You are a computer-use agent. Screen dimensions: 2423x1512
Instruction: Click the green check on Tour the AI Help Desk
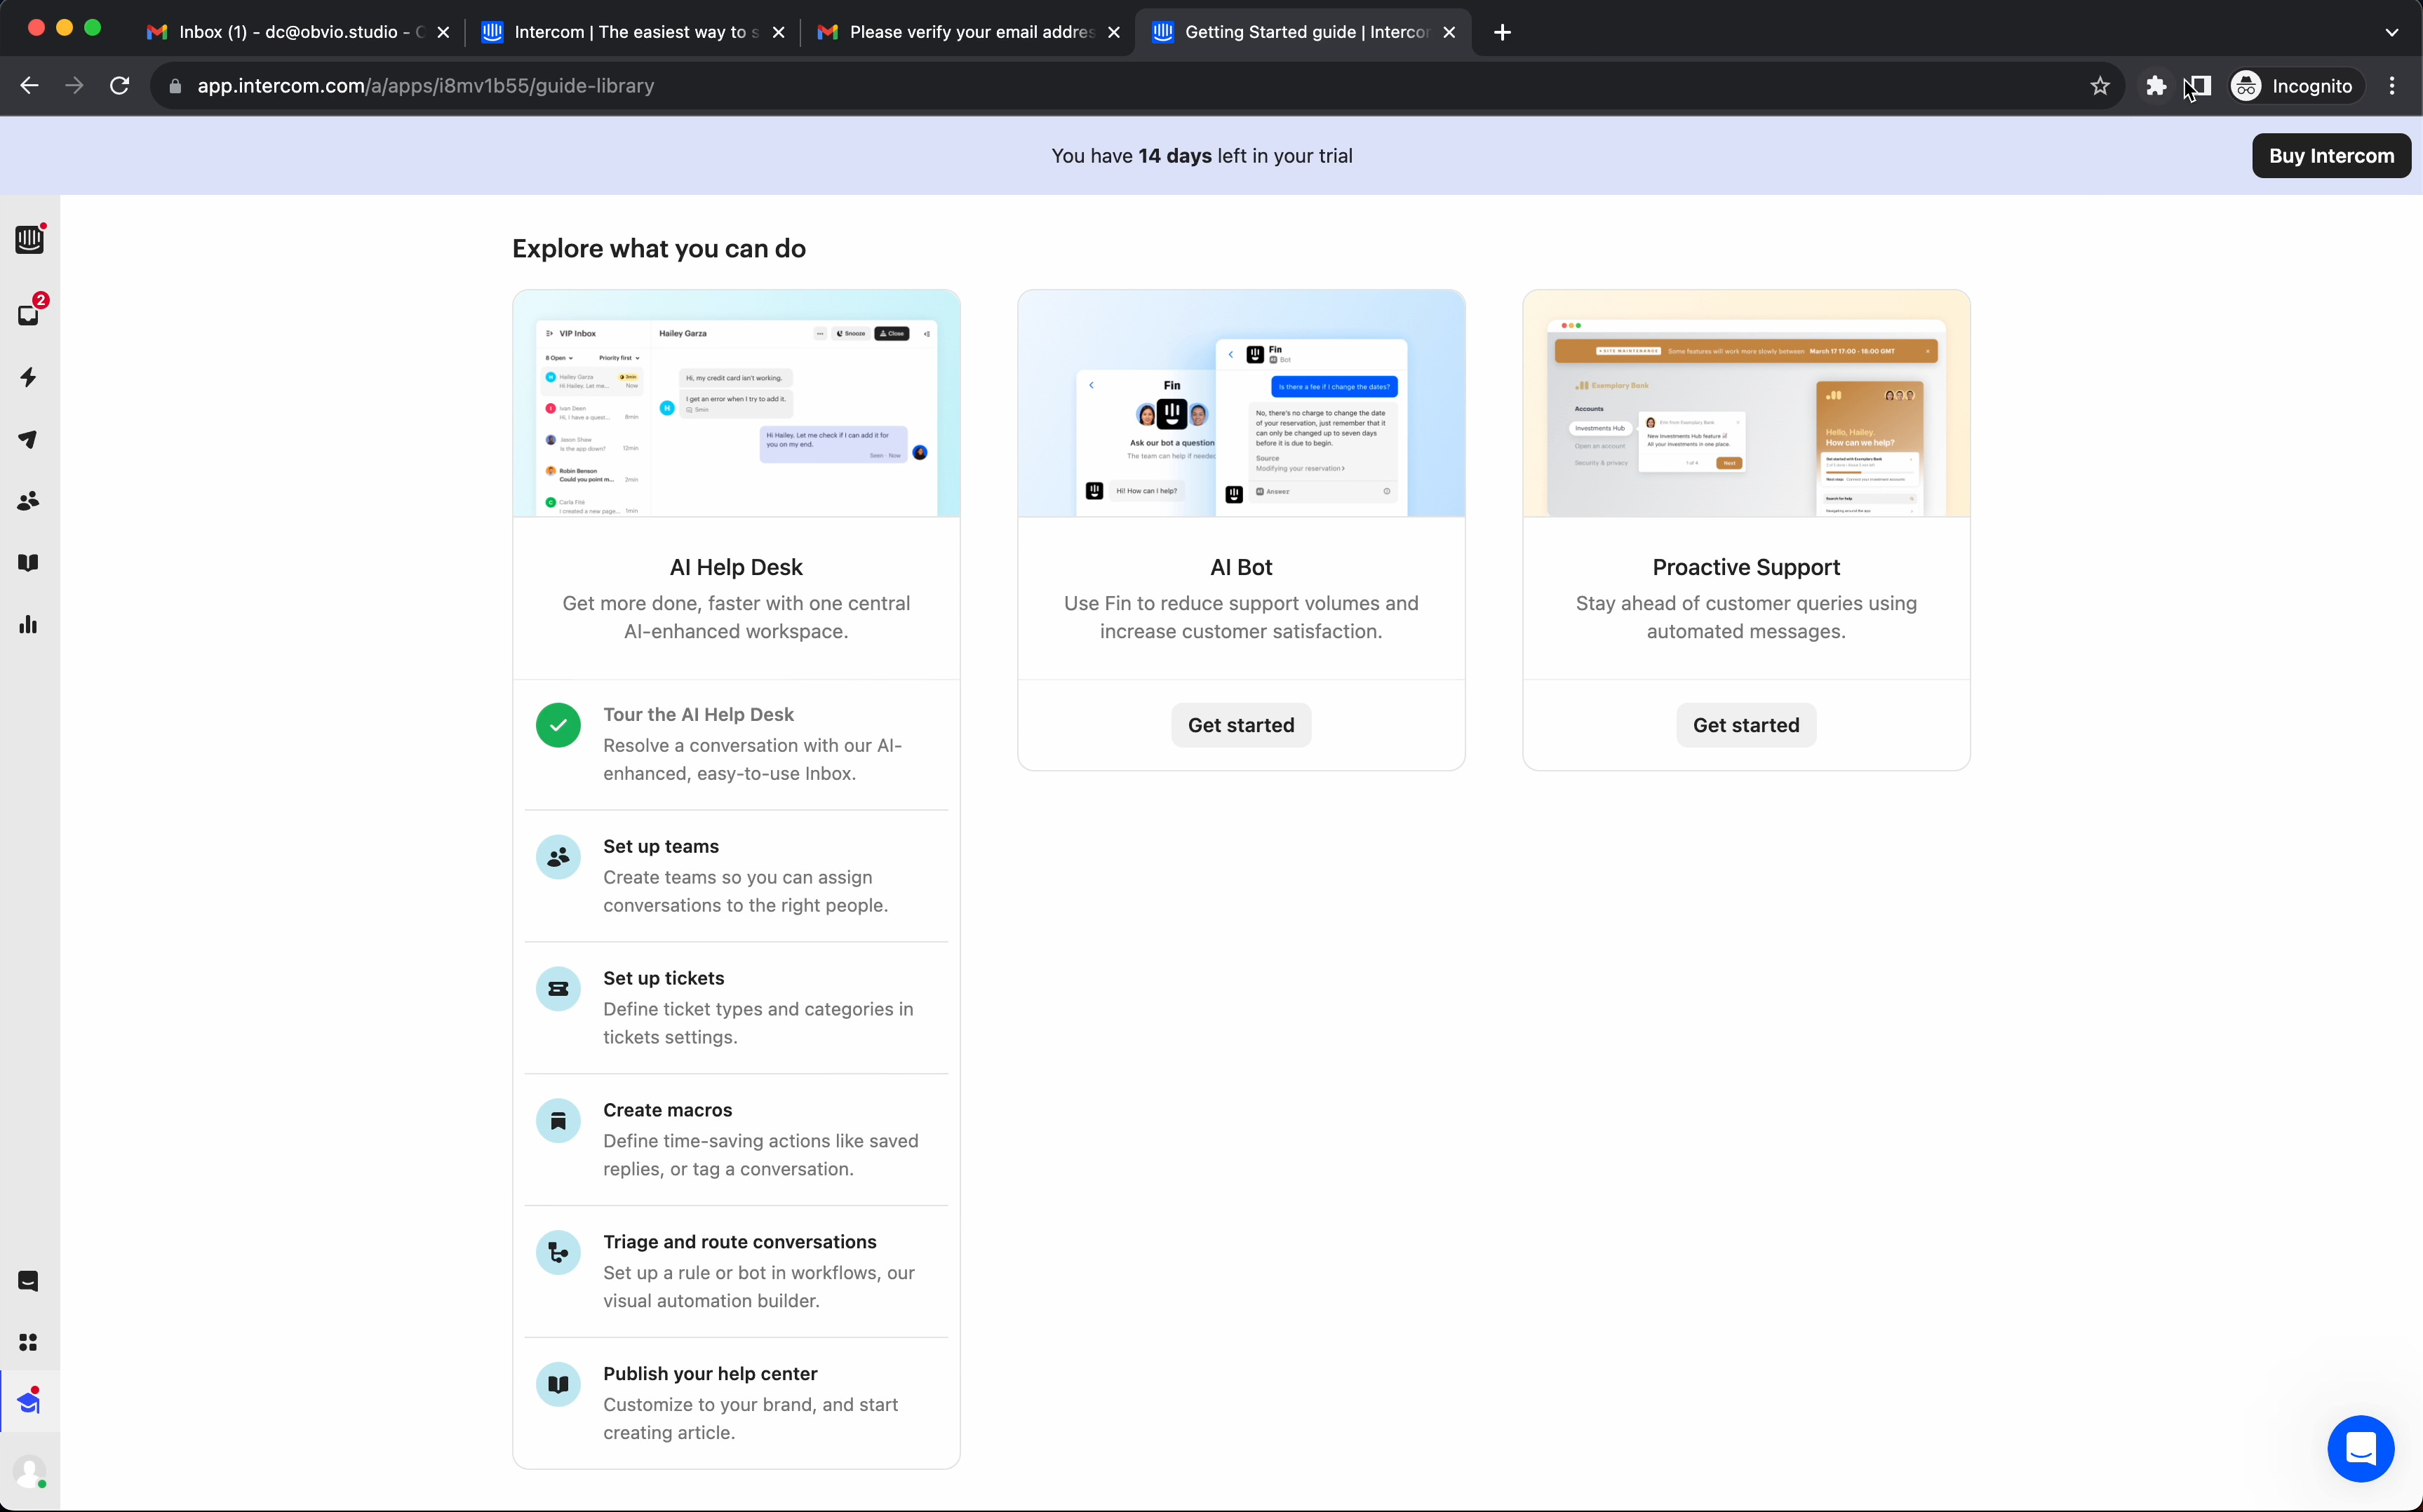point(558,725)
